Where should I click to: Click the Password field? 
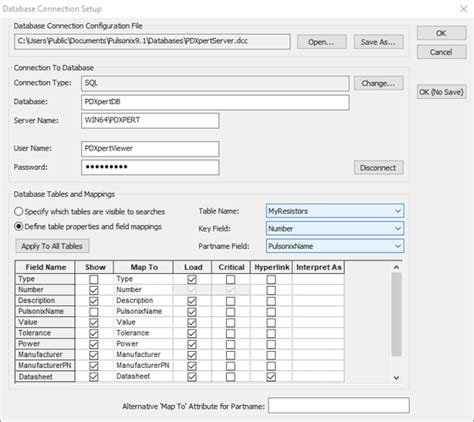[150, 167]
